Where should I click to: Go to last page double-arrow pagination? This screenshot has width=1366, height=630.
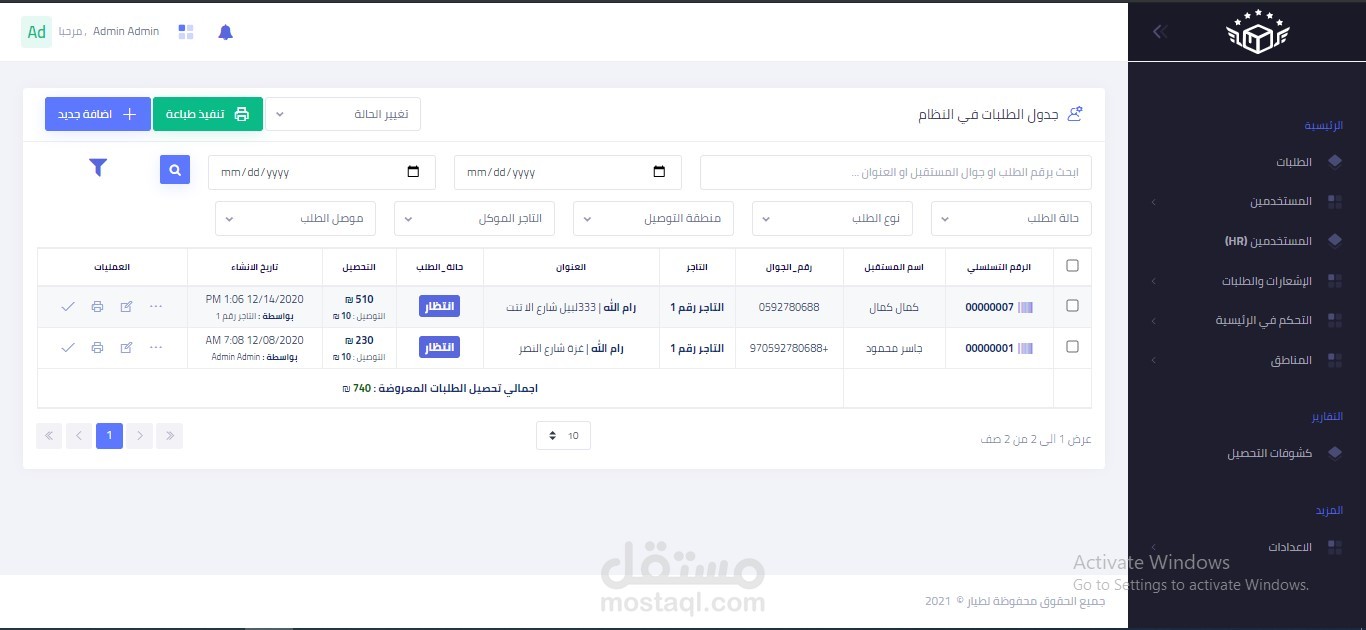pyautogui.click(x=49, y=435)
